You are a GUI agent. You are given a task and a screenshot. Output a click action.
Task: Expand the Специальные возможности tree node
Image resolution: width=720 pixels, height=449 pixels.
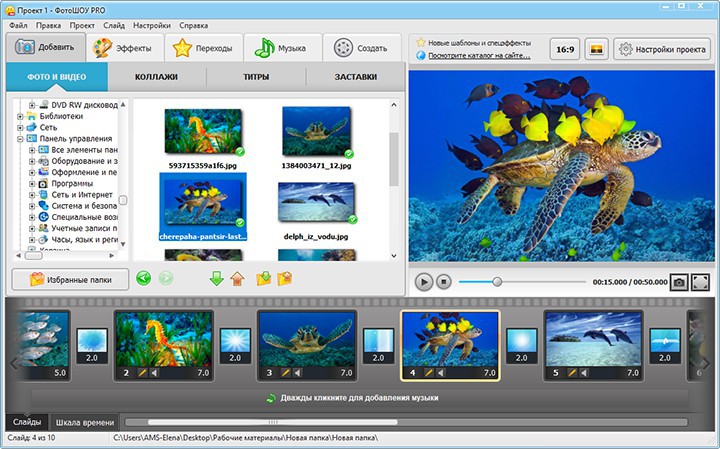click(x=32, y=217)
